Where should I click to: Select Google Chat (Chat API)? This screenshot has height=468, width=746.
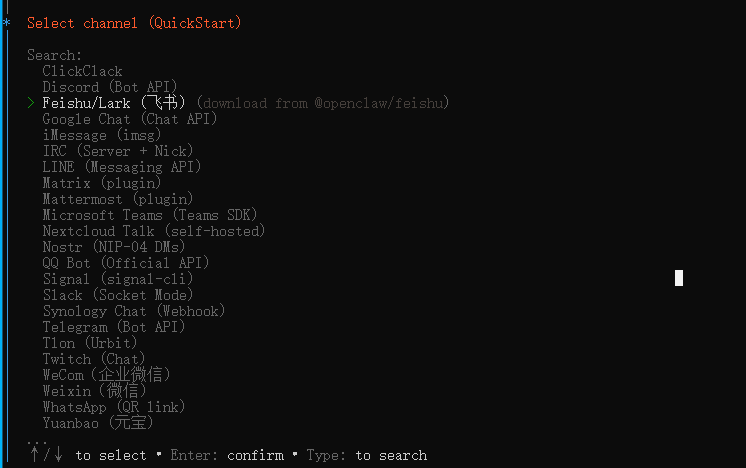(129, 119)
